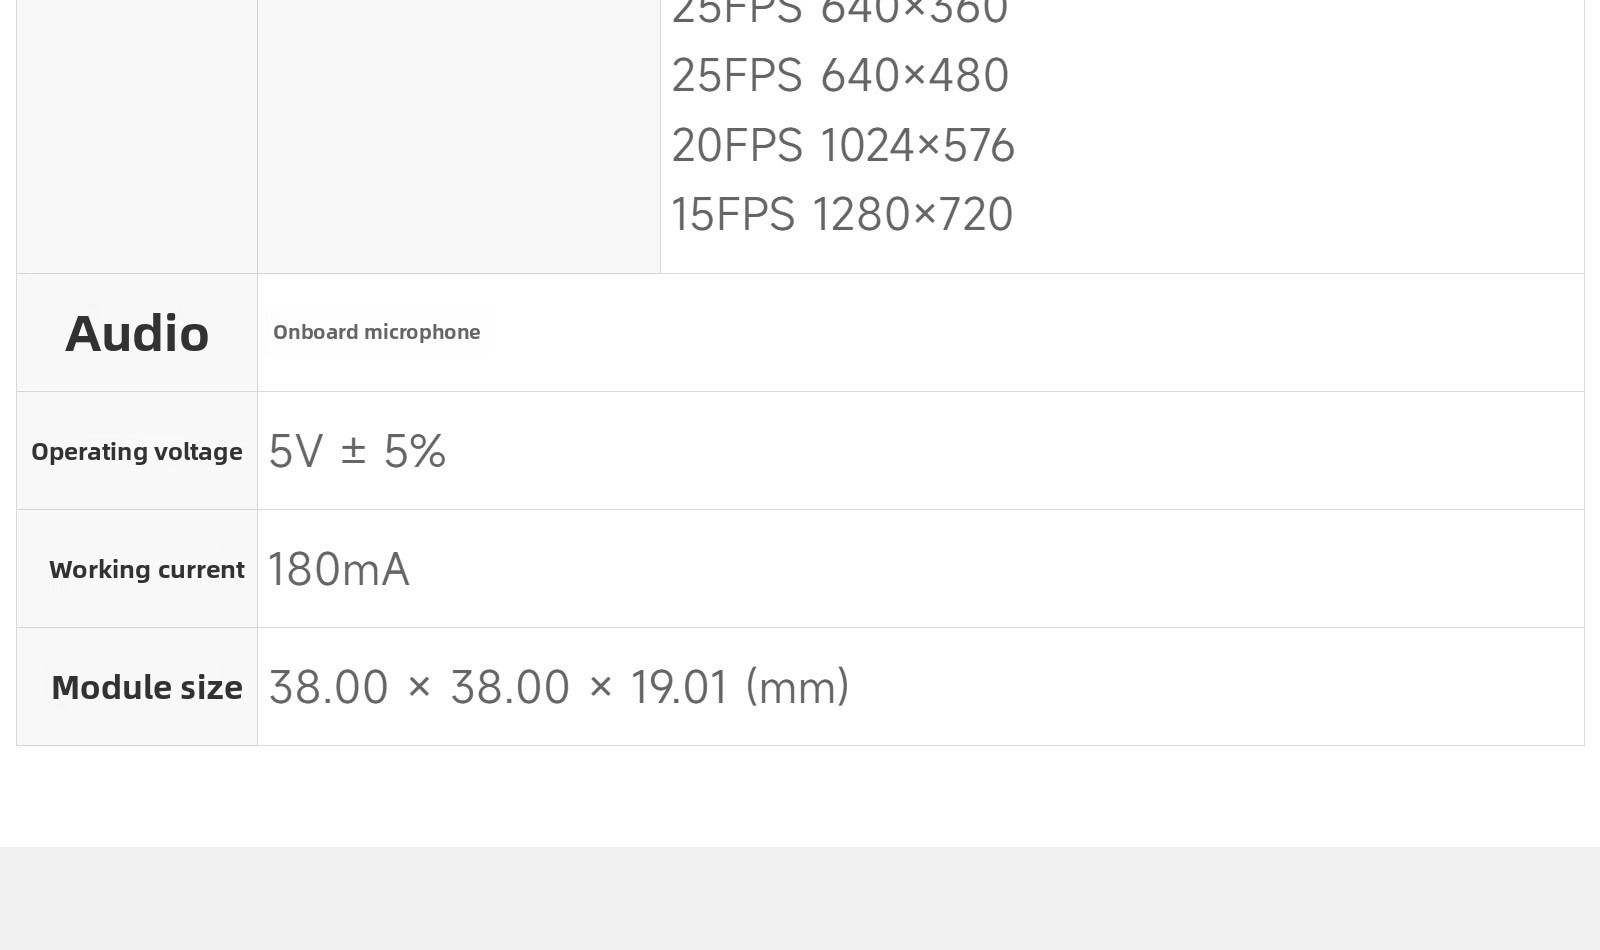Select the 180mA current value

(x=339, y=569)
